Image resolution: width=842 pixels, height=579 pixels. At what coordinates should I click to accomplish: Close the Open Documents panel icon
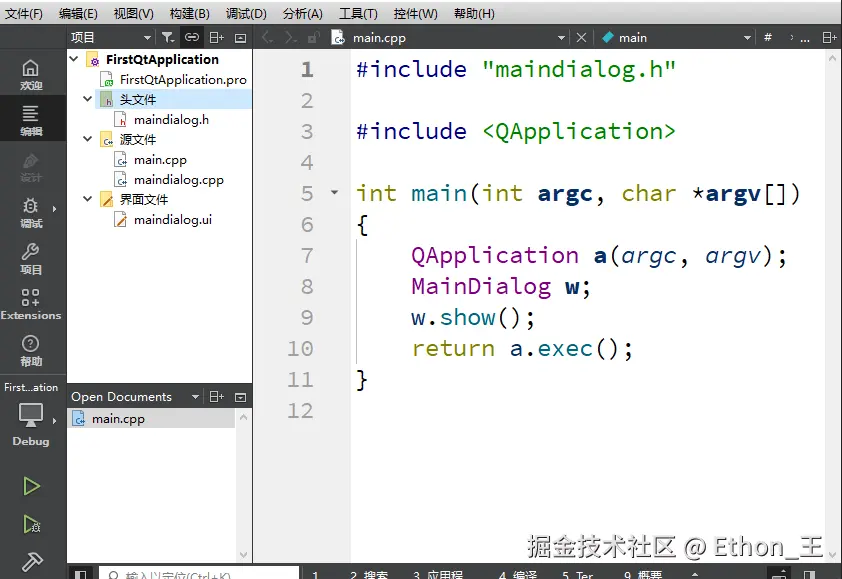point(241,397)
